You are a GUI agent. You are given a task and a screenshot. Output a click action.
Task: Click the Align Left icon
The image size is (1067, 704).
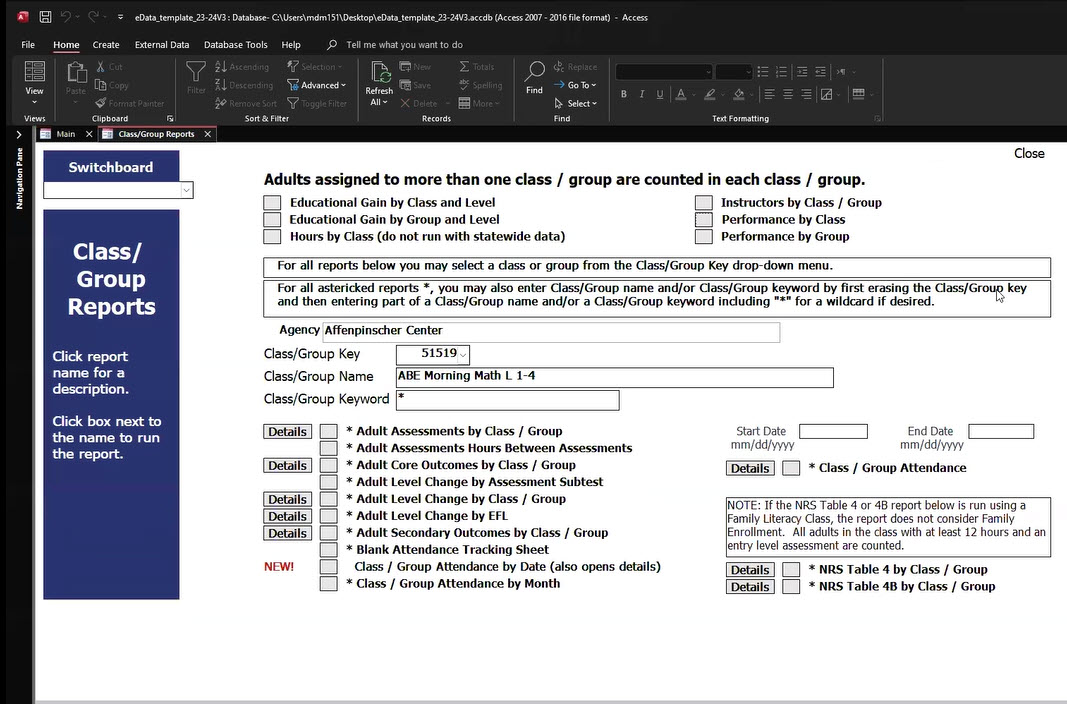[x=770, y=94]
